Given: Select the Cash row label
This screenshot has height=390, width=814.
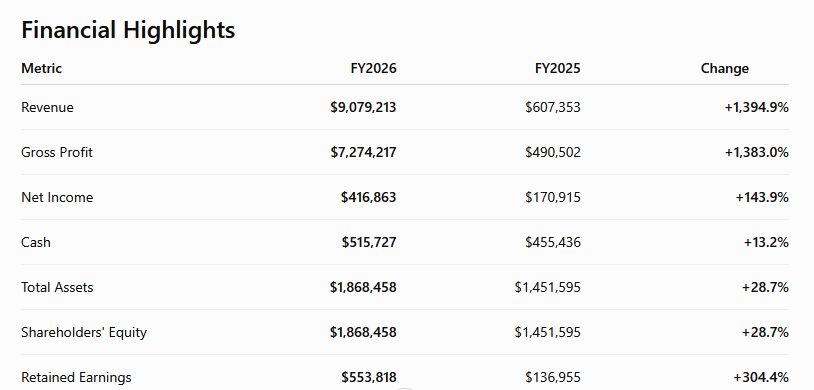Looking at the screenshot, I should pyautogui.click(x=36, y=243).
